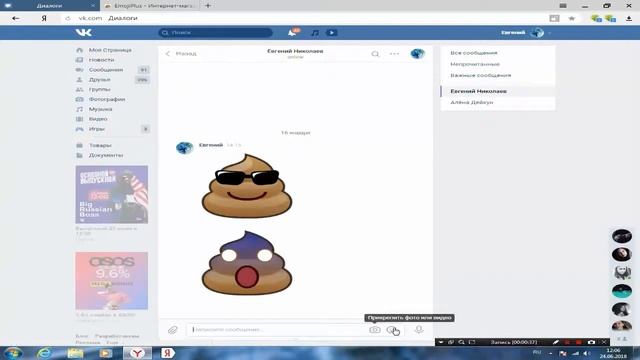Image resolution: width=640 pixels, height=360 pixels.
Task: Open the contact avatar in the chat header
Action: (x=418, y=53)
